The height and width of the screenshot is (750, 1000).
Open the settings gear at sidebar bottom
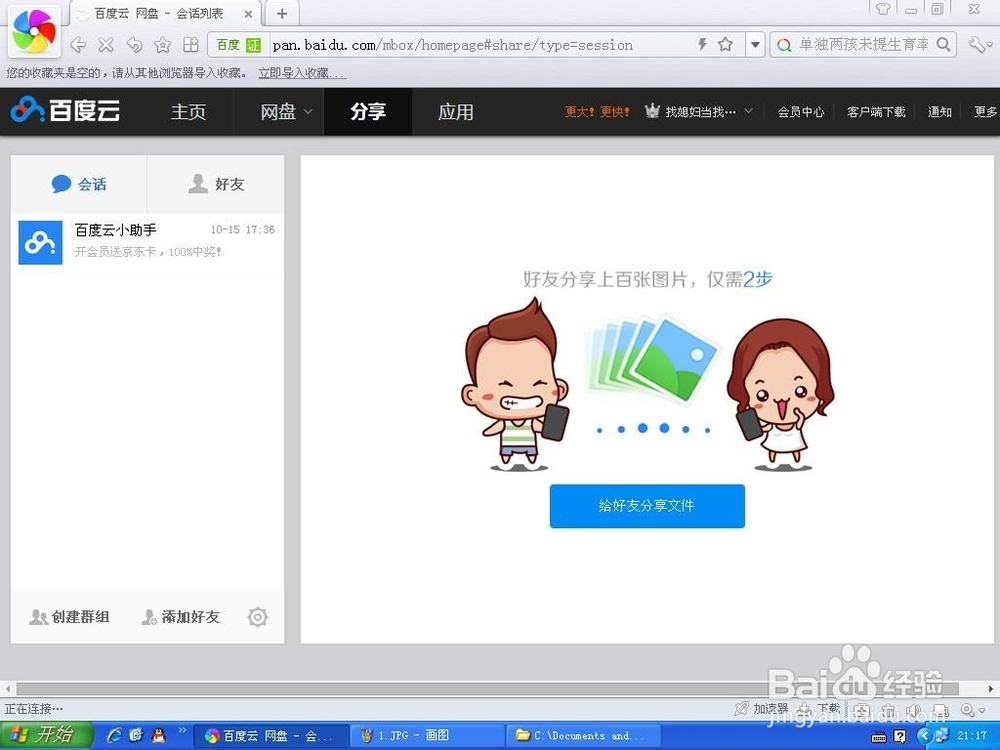(x=257, y=617)
